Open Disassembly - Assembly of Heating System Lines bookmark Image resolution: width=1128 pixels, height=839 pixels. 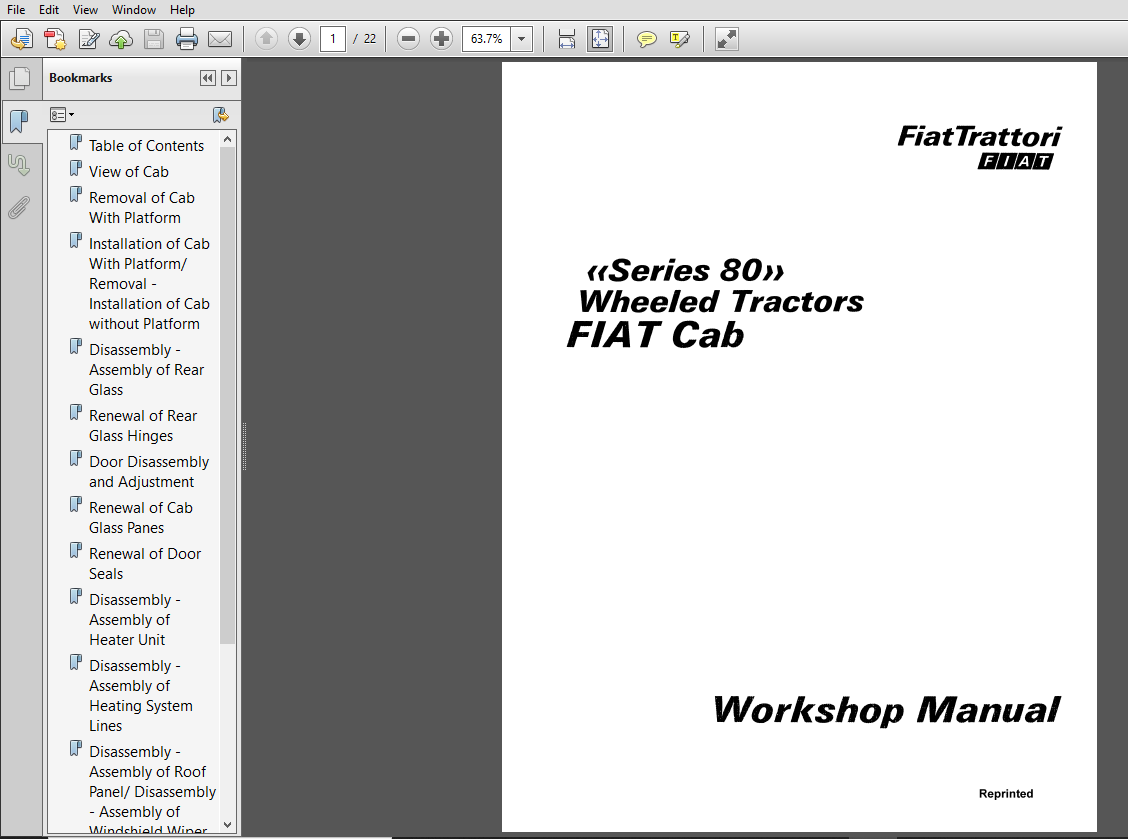140,695
